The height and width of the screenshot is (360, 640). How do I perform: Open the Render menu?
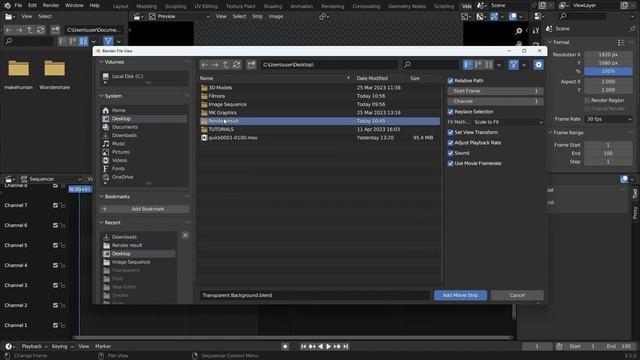click(x=51, y=5)
